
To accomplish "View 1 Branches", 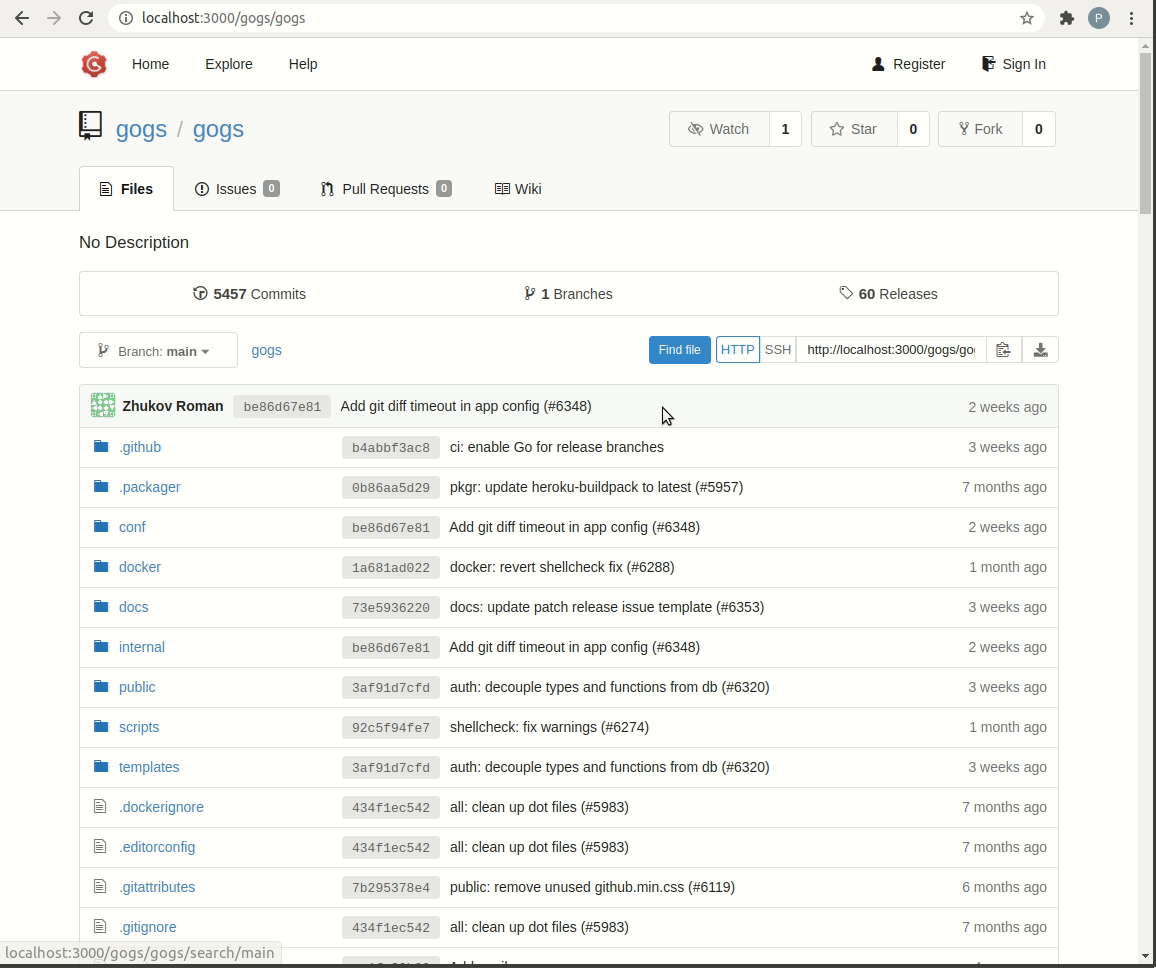I will 568,293.
